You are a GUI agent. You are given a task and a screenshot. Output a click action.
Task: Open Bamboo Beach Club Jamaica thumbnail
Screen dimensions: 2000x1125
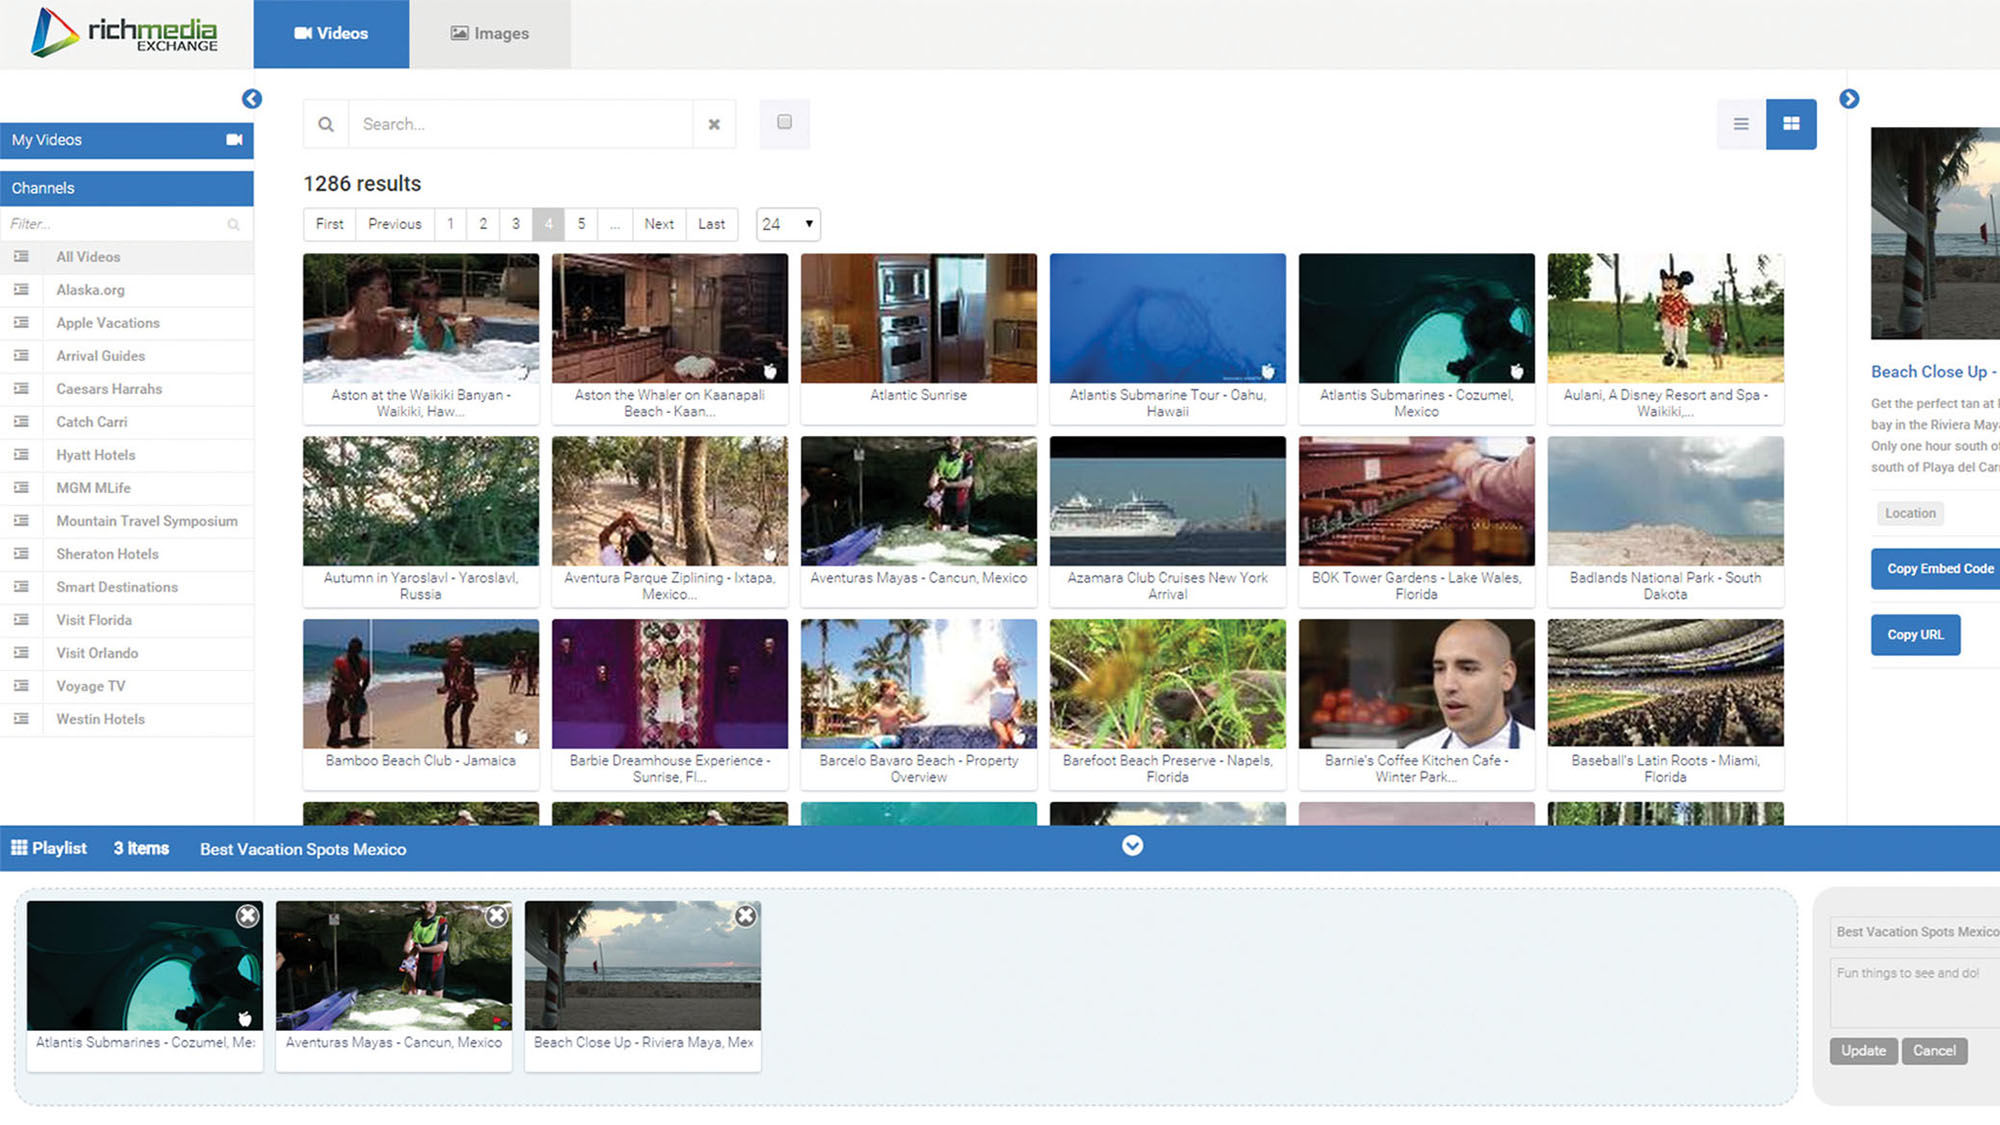(420, 684)
